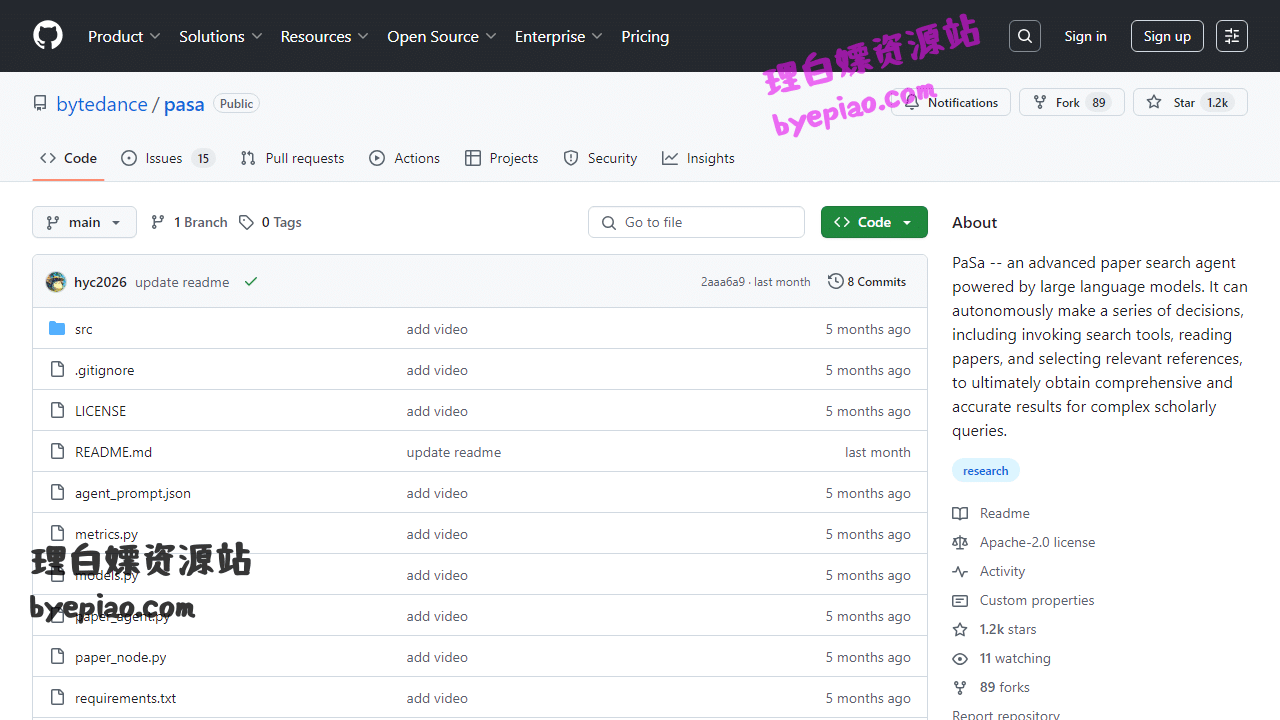This screenshot has width=1280, height=720.
Task: Open 8 Commits history
Action: point(867,282)
